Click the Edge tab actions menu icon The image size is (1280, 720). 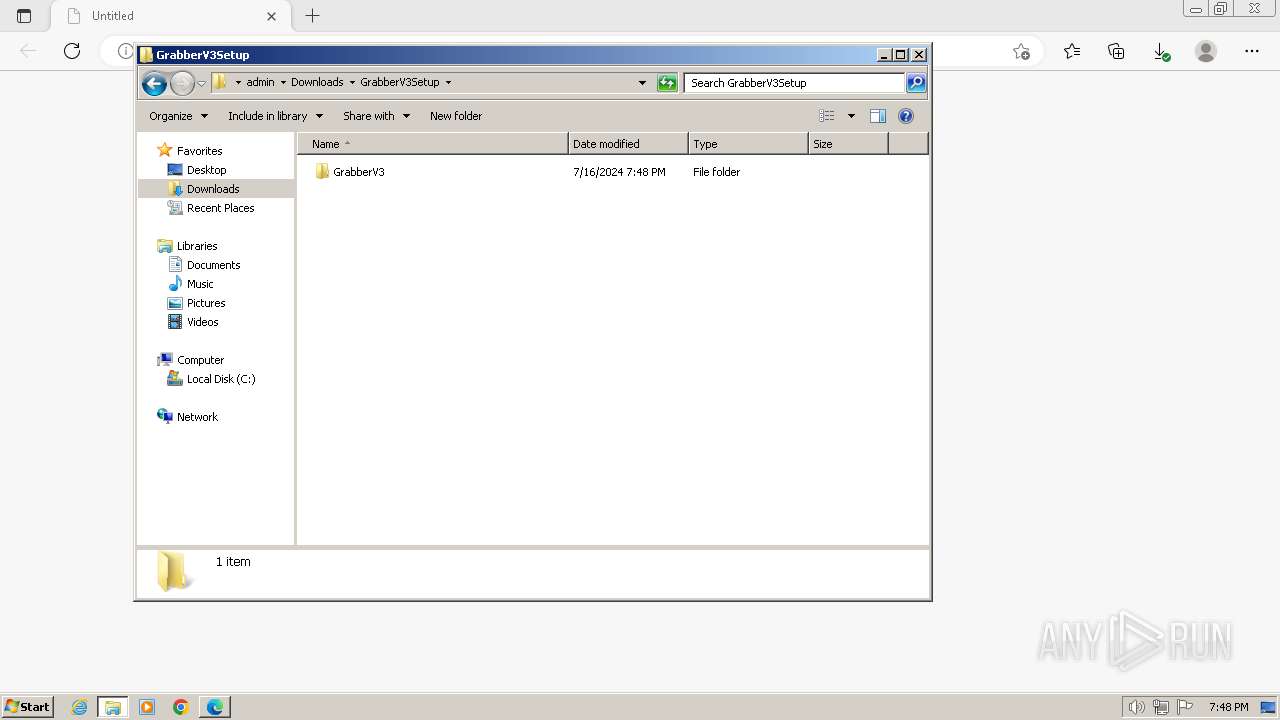pos(24,16)
